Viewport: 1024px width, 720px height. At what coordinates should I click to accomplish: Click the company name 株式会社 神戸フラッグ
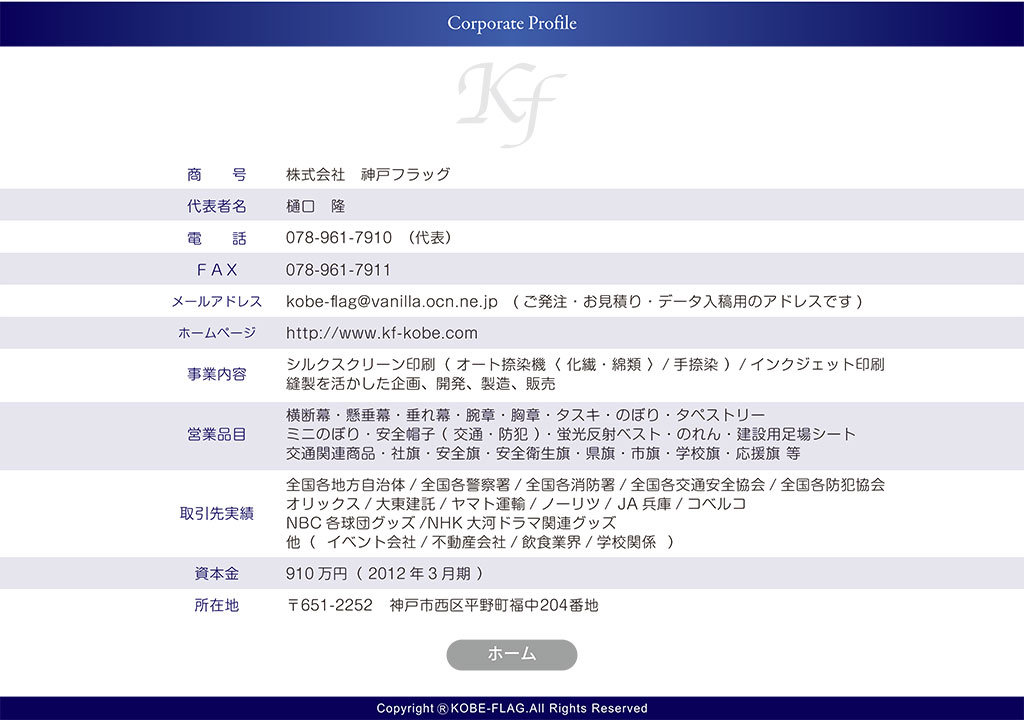(368, 174)
